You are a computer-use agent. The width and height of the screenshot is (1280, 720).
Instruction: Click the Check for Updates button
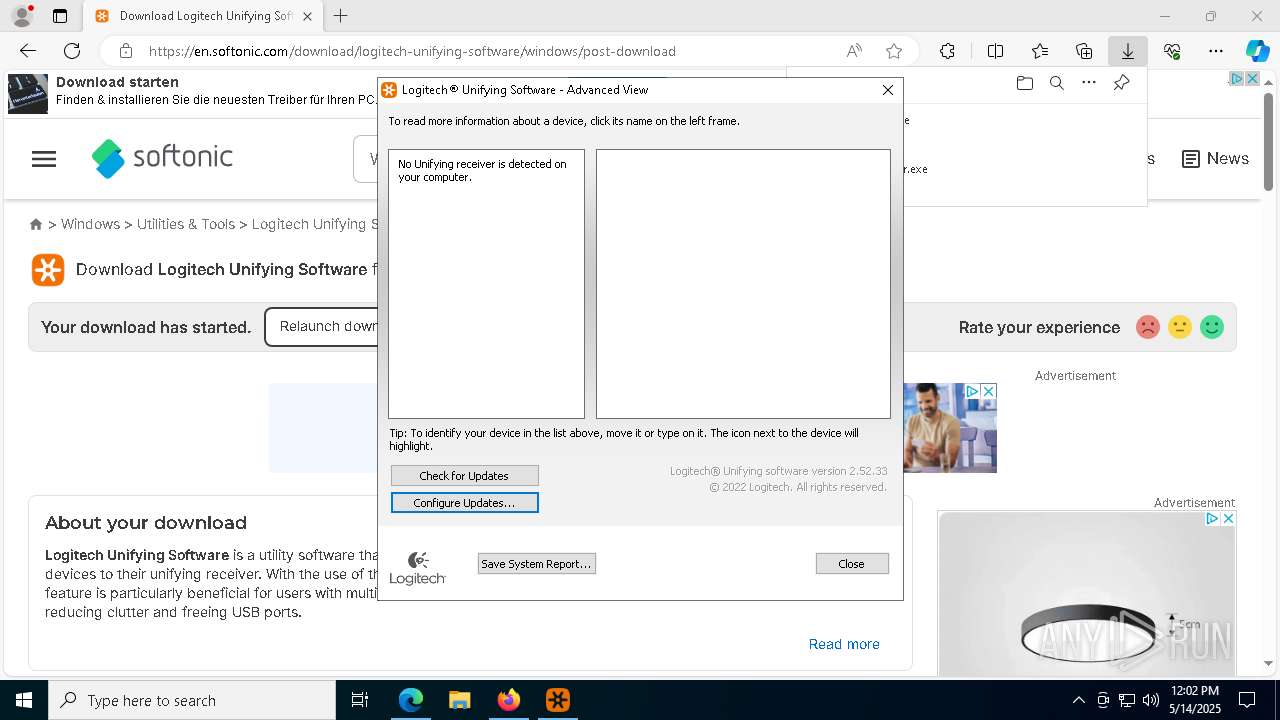click(x=464, y=476)
